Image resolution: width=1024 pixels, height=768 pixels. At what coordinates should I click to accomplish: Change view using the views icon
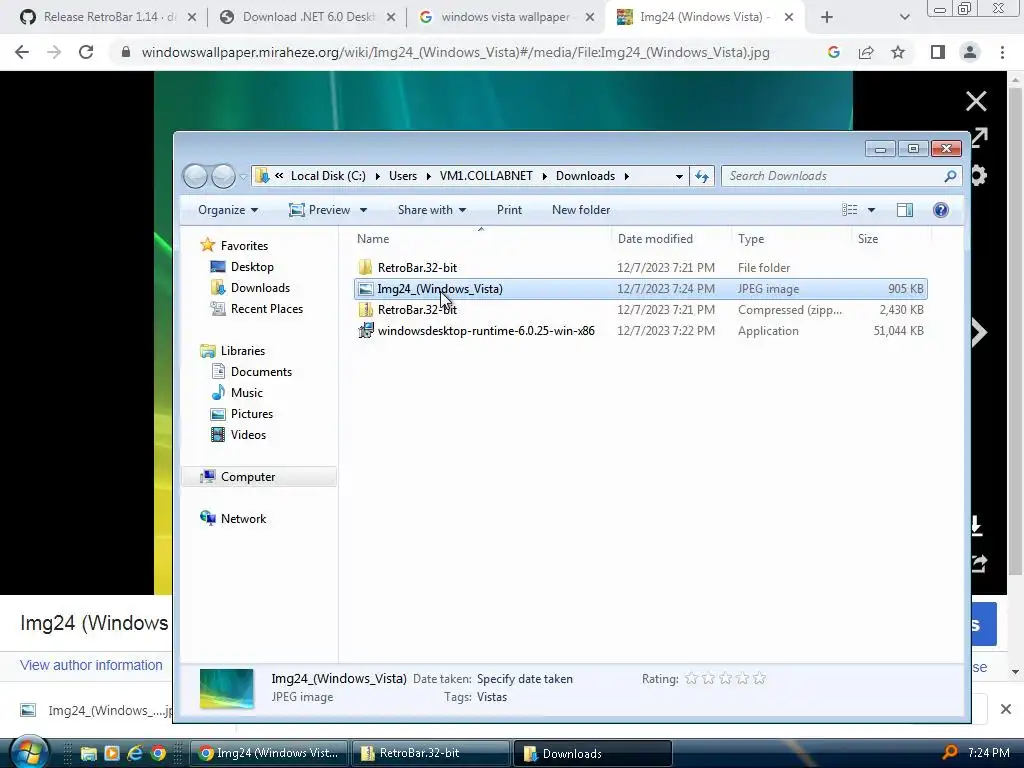point(850,210)
